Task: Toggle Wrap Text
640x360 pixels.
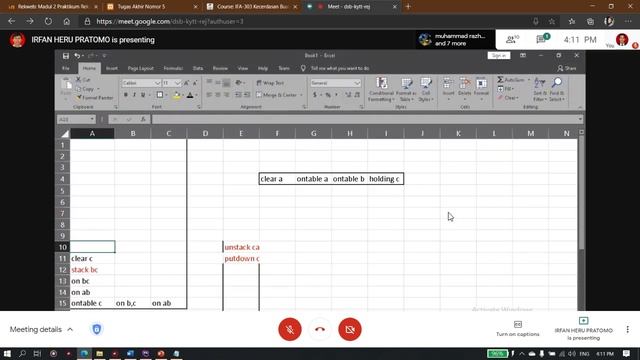Action: [x=270, y=83]
